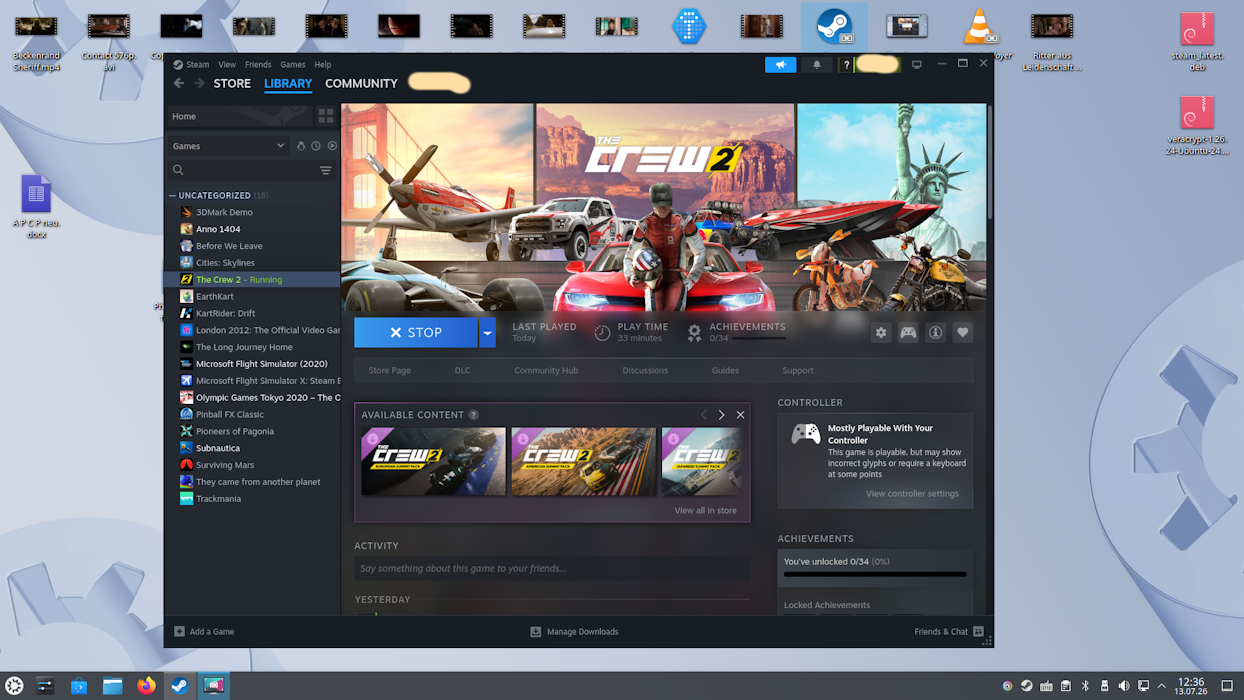
Task: Go forward with the navigation arrow
Action: [199, 84]
